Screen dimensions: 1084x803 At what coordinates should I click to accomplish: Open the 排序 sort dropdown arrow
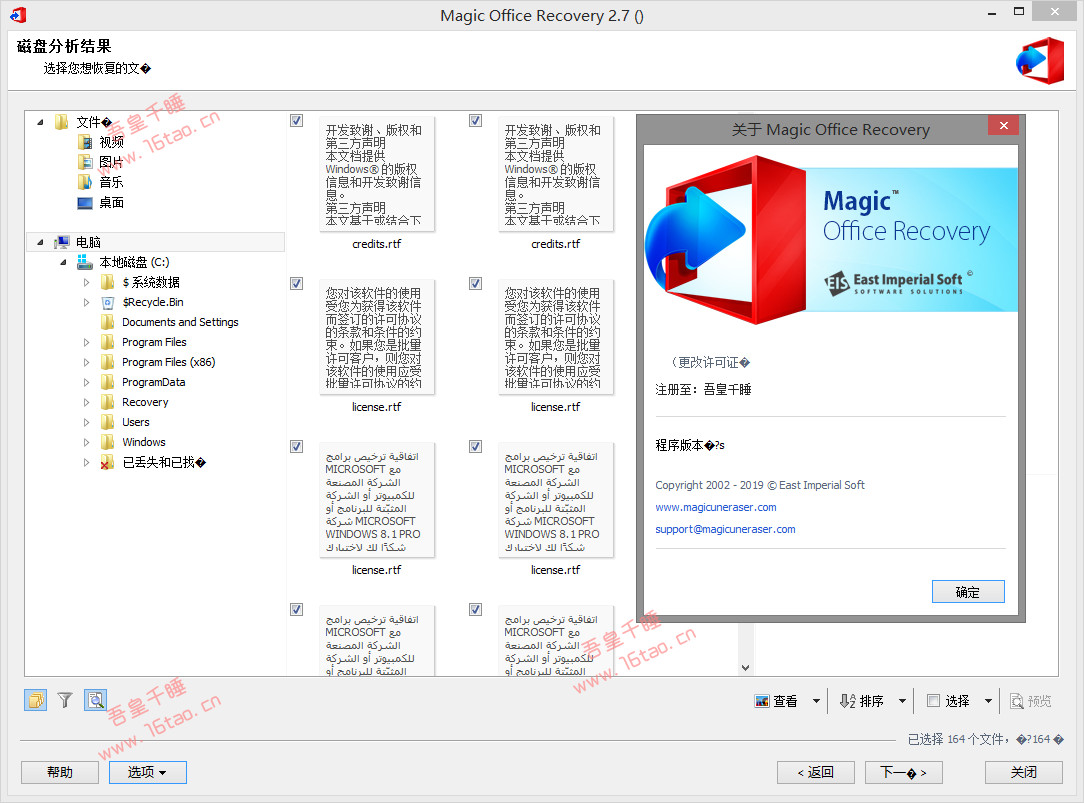[x=902, y=701]
